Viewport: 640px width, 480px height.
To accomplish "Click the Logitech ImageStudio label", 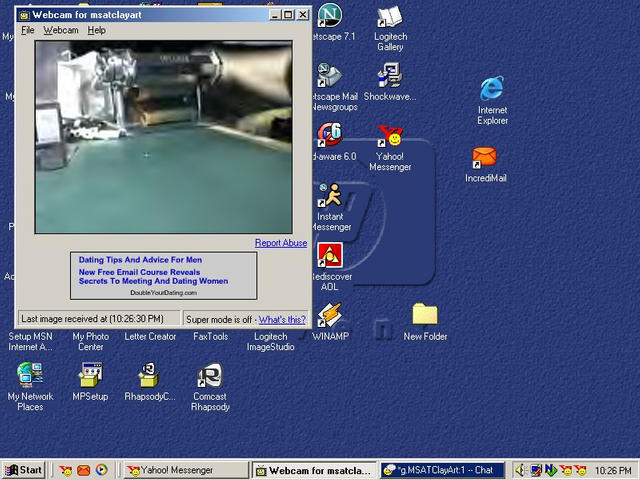I will [x=270, y=342].
